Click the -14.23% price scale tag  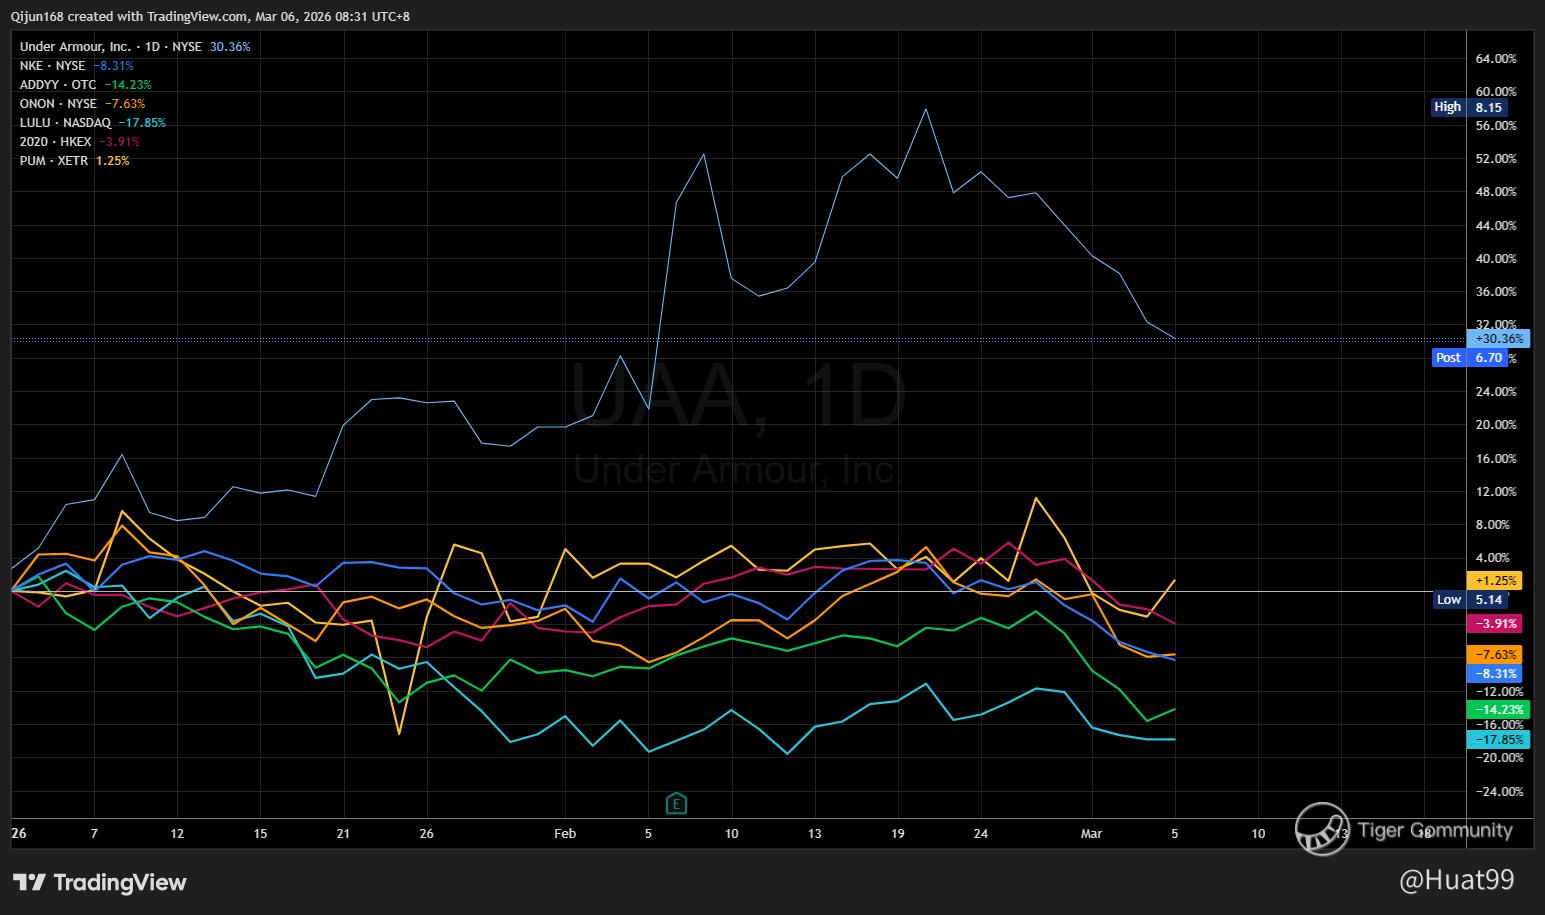pos(1498,709)
